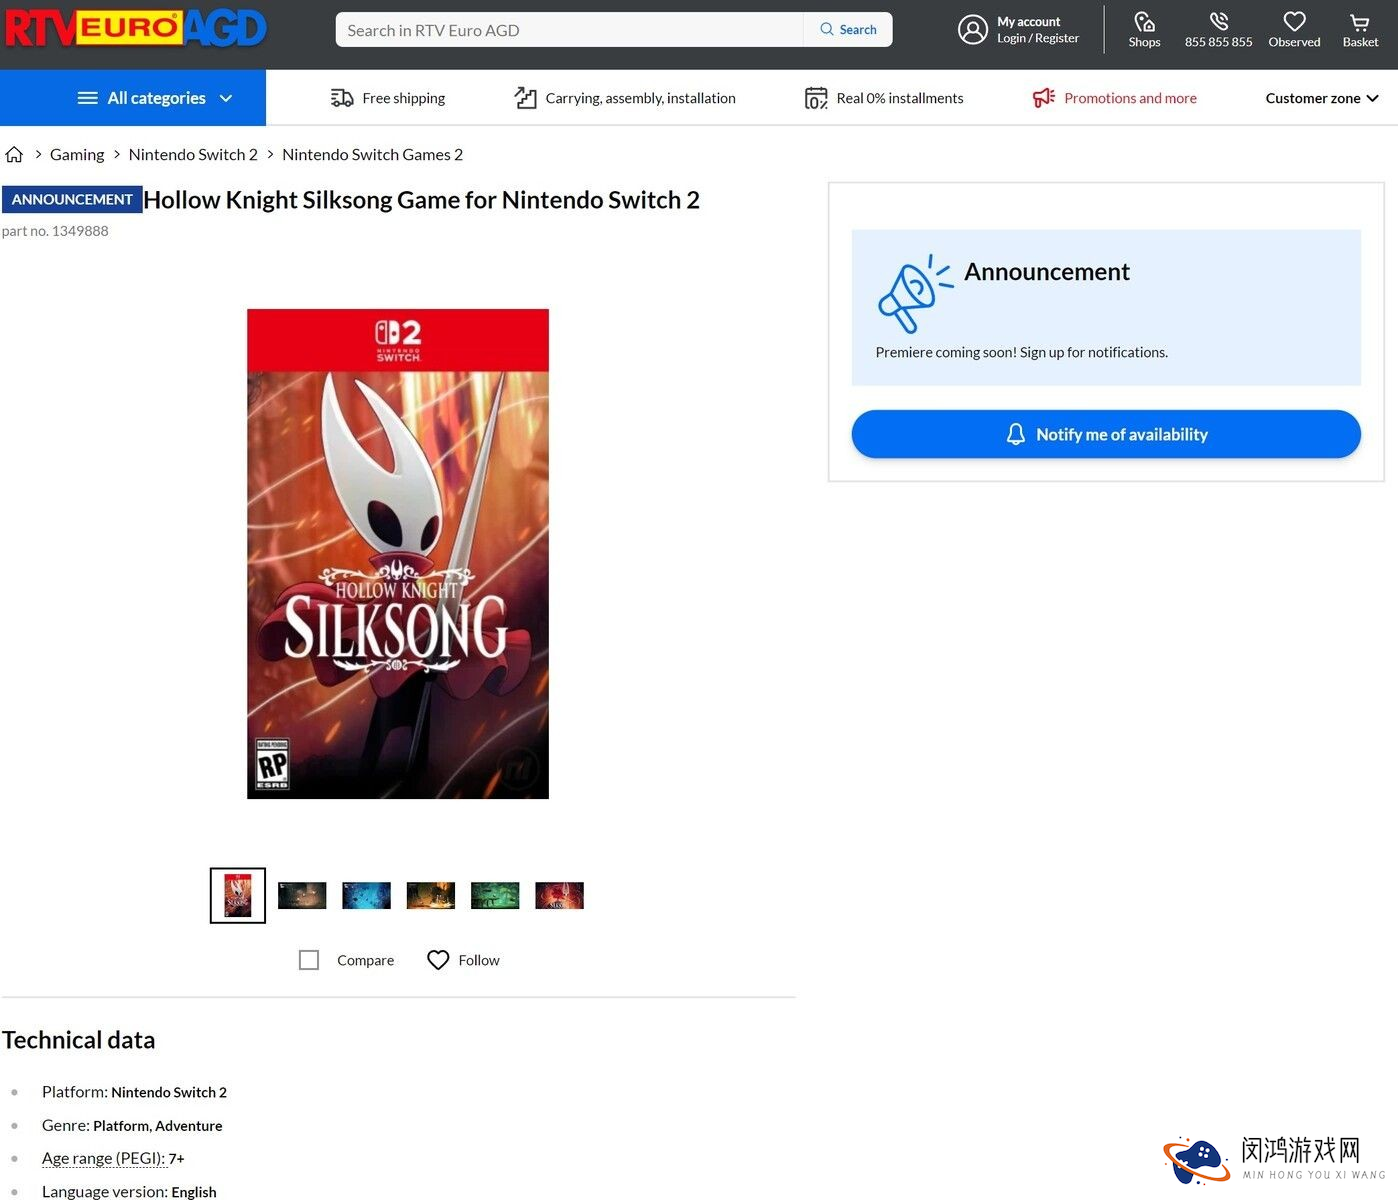The image size is (1398, 1200).
Task: Select the third blue gallery thumbnail
Action: (x=366, y=895)
